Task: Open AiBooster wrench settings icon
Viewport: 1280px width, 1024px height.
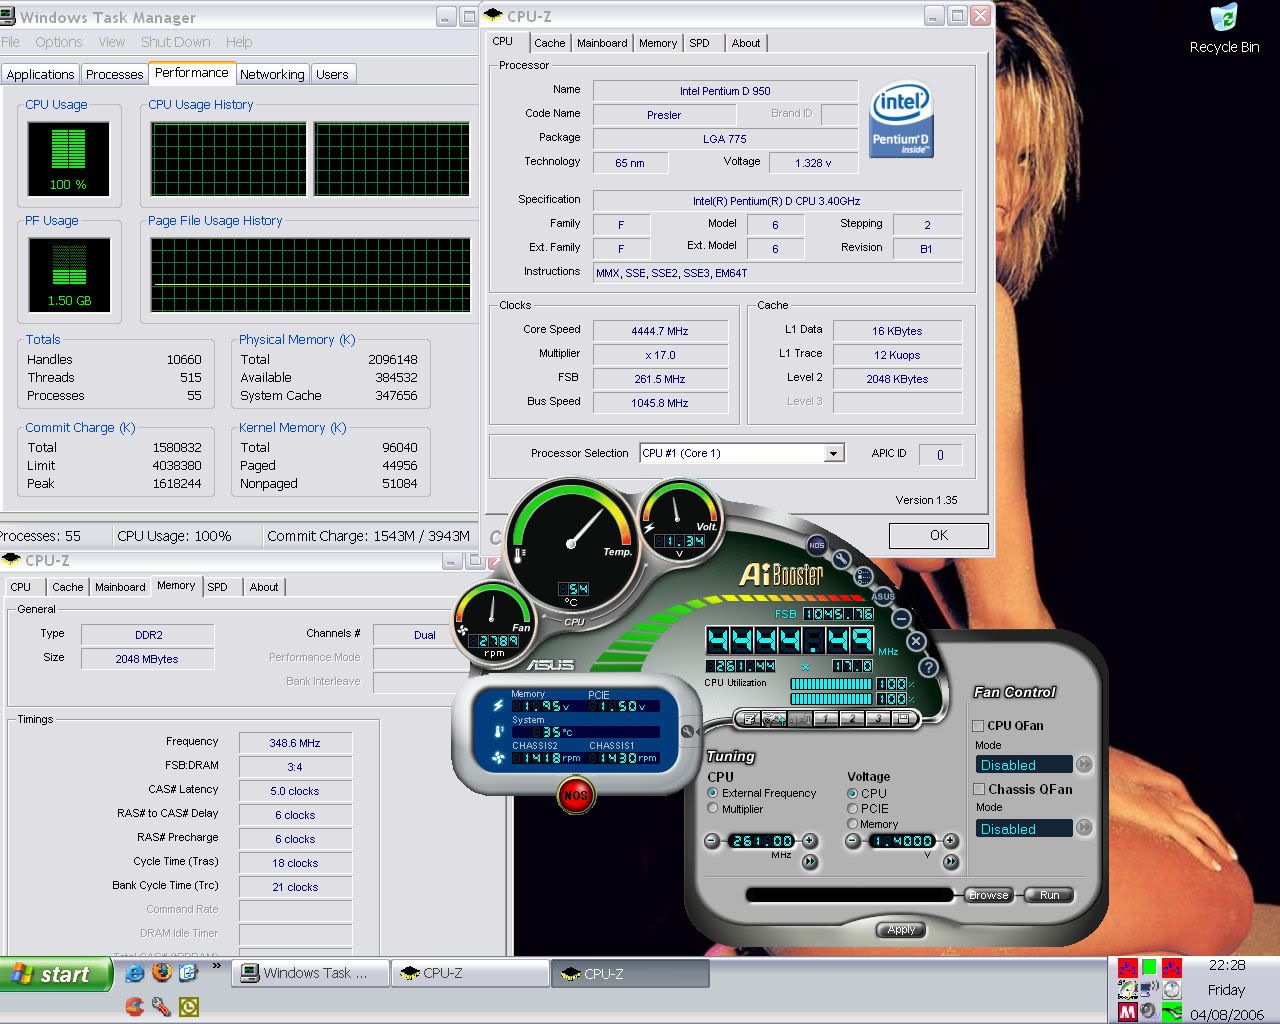Action: [842, 560]
